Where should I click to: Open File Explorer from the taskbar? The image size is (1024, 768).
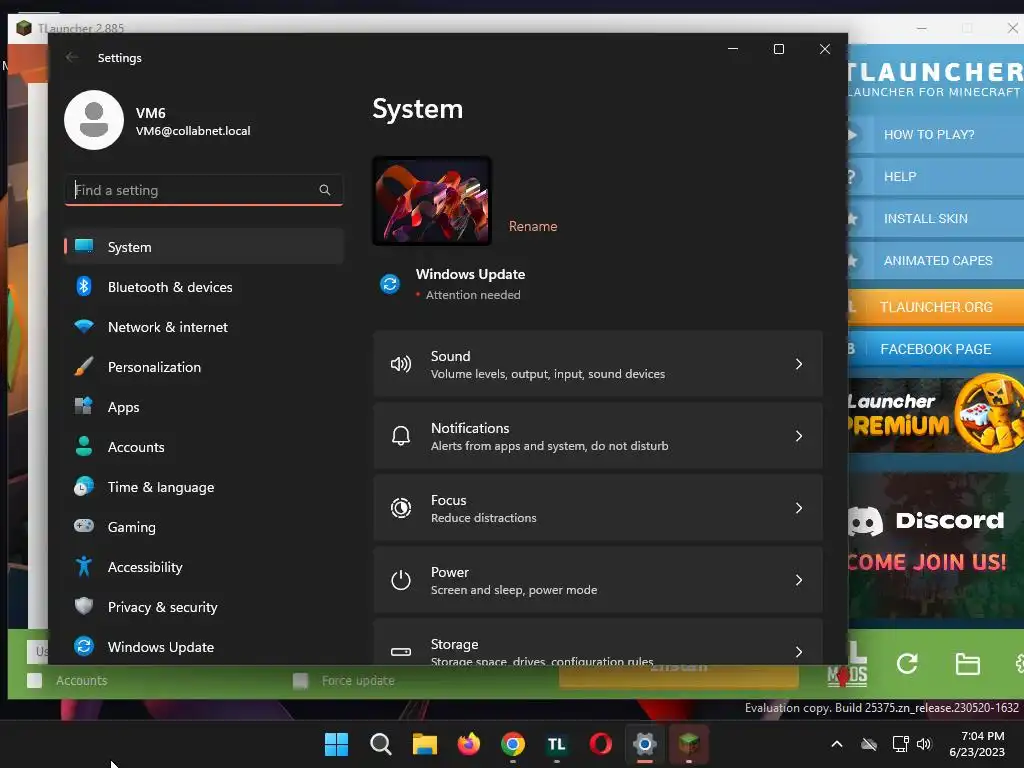[x=424, y=744]
